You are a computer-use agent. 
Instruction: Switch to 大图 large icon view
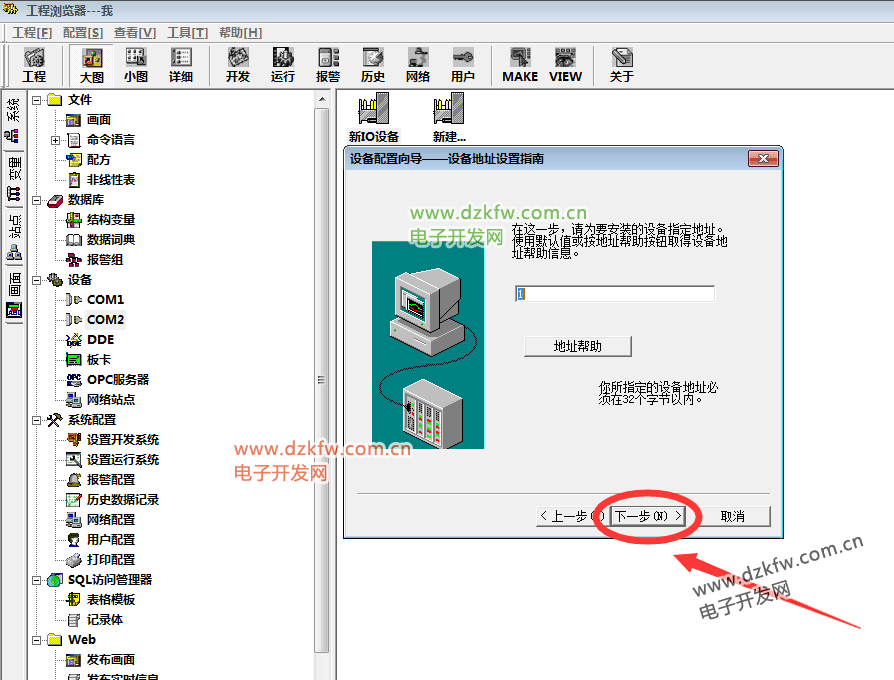coord(92,64)
